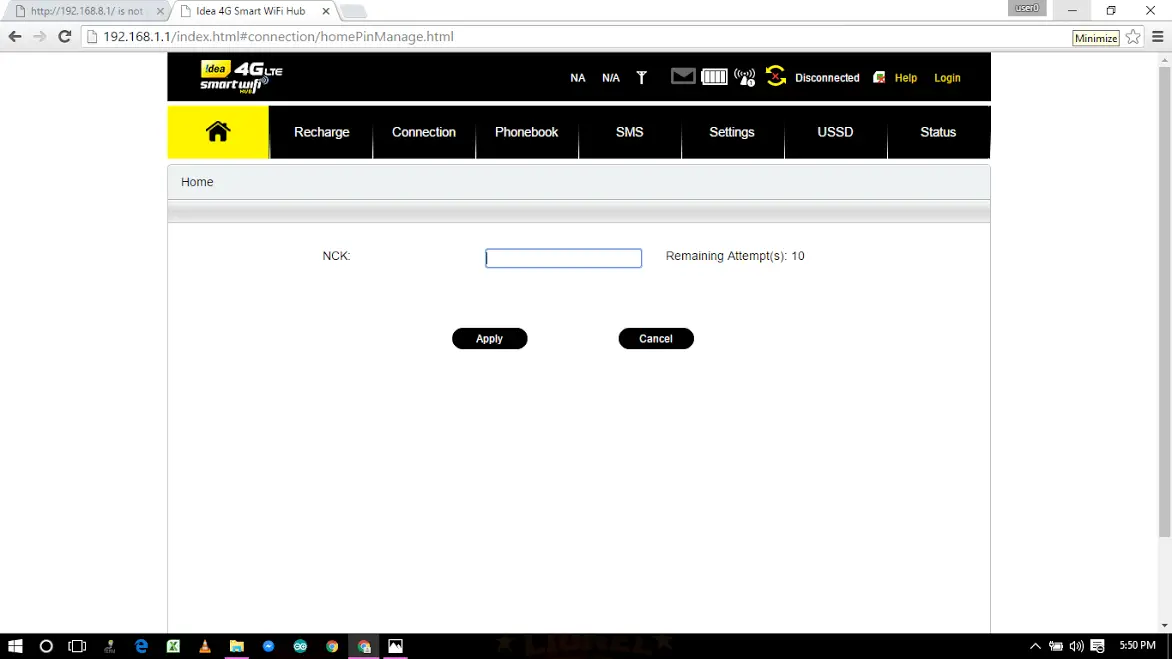Open the Settings menu tab

click(732, 132)
